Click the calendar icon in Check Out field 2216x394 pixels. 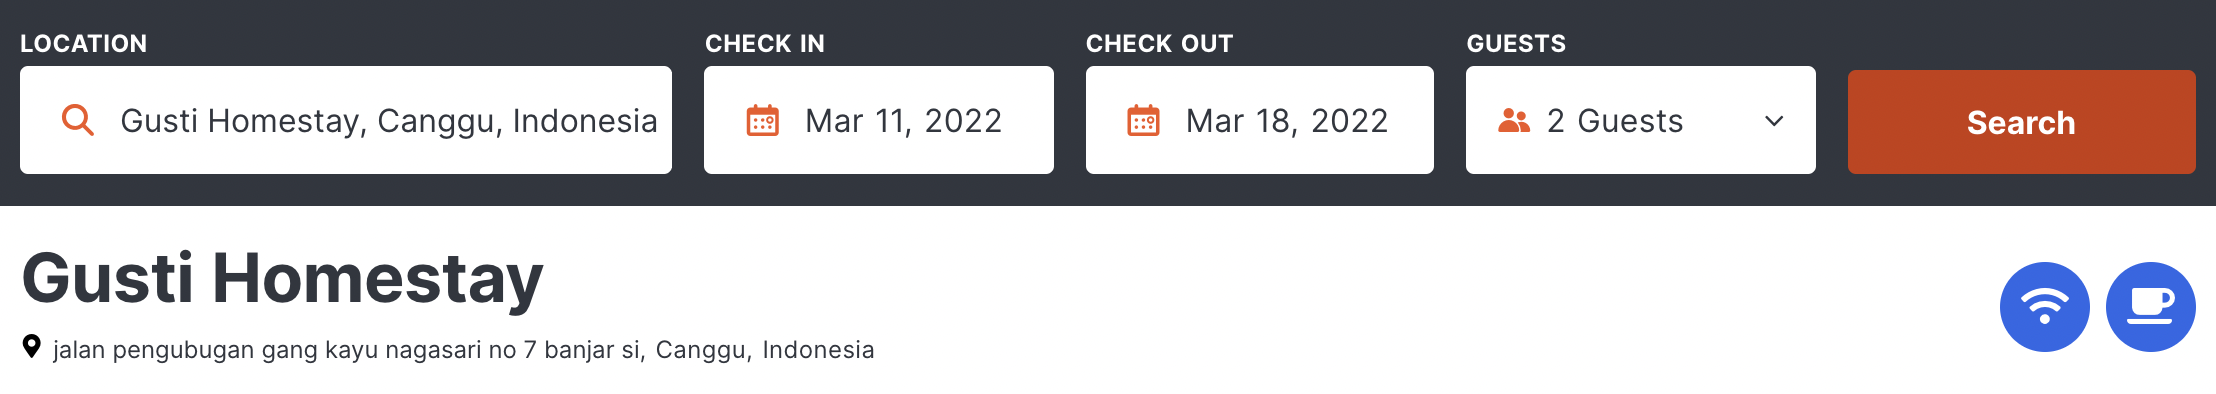1143,120
